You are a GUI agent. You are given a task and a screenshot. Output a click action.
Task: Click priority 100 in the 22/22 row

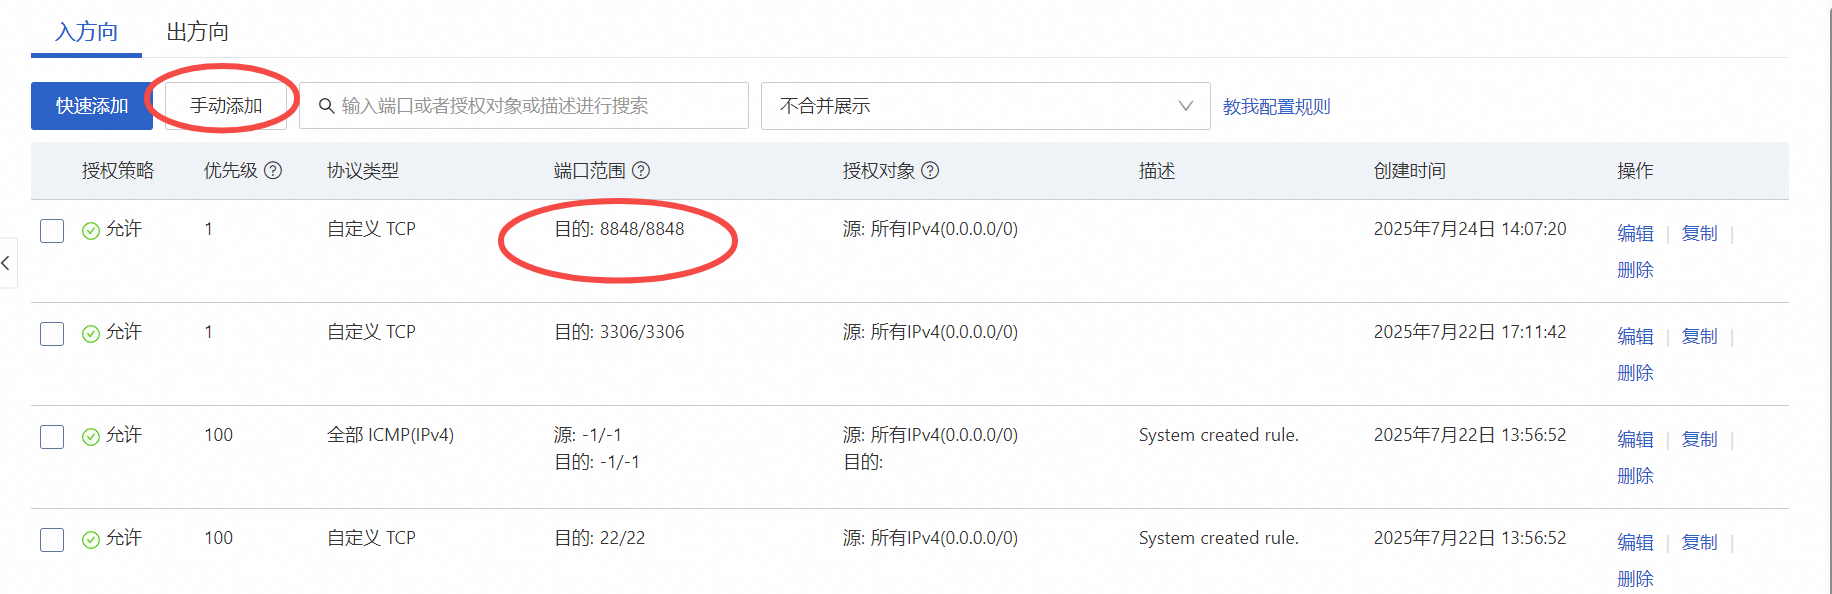[x=218, y=538]
